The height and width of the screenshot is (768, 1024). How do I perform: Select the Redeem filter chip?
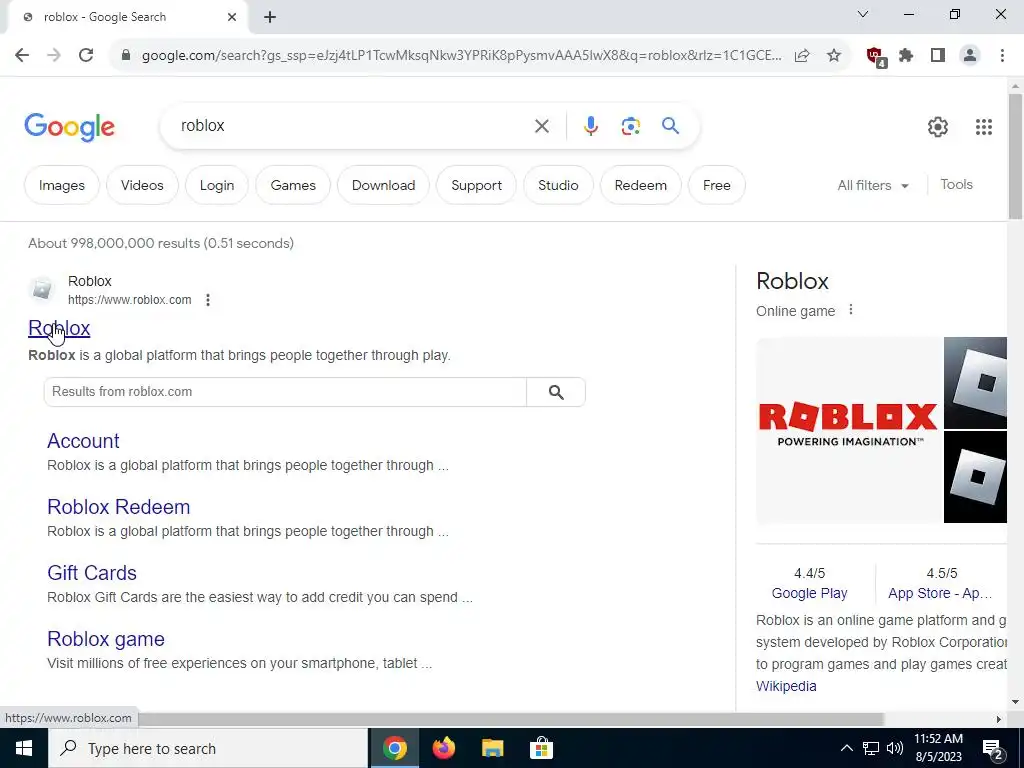pyautogui.click(x=641, y=185)
